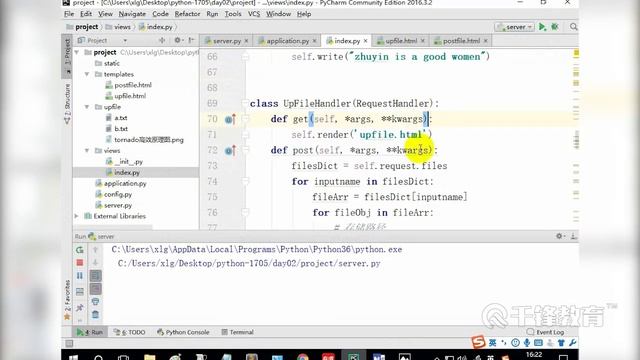Click the red Stop process icon
640x360 pixels.
(x=80, y=262)
